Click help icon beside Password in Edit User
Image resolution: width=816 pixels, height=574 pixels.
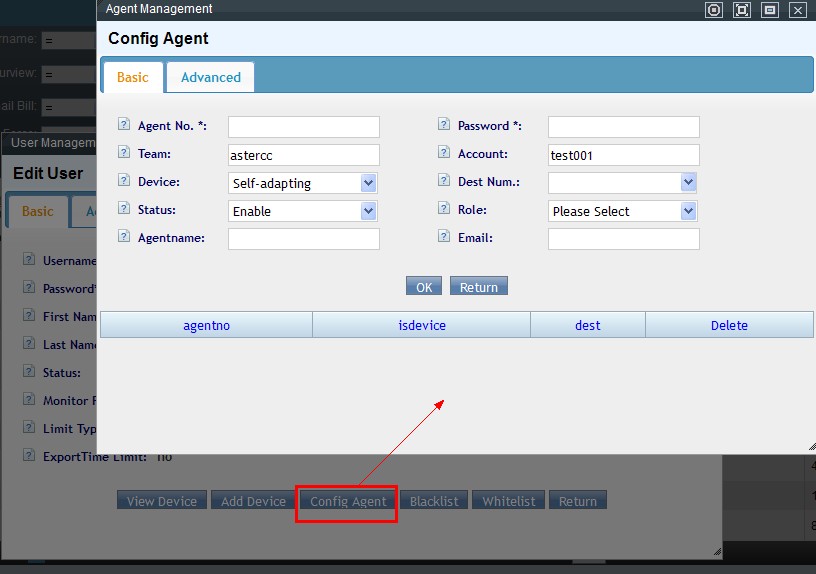pyautogui.click(x=29, y=287)
